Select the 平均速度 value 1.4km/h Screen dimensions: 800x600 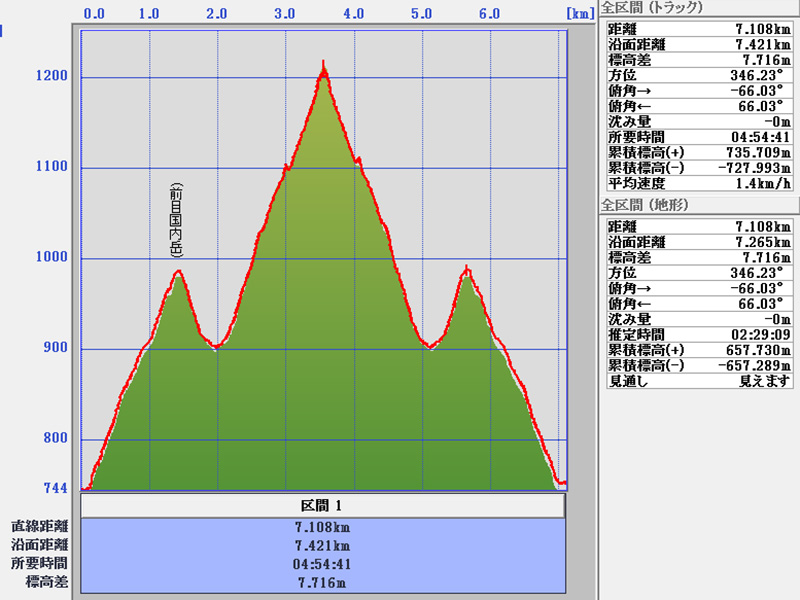pyautogui.click(x=741, y=184)
